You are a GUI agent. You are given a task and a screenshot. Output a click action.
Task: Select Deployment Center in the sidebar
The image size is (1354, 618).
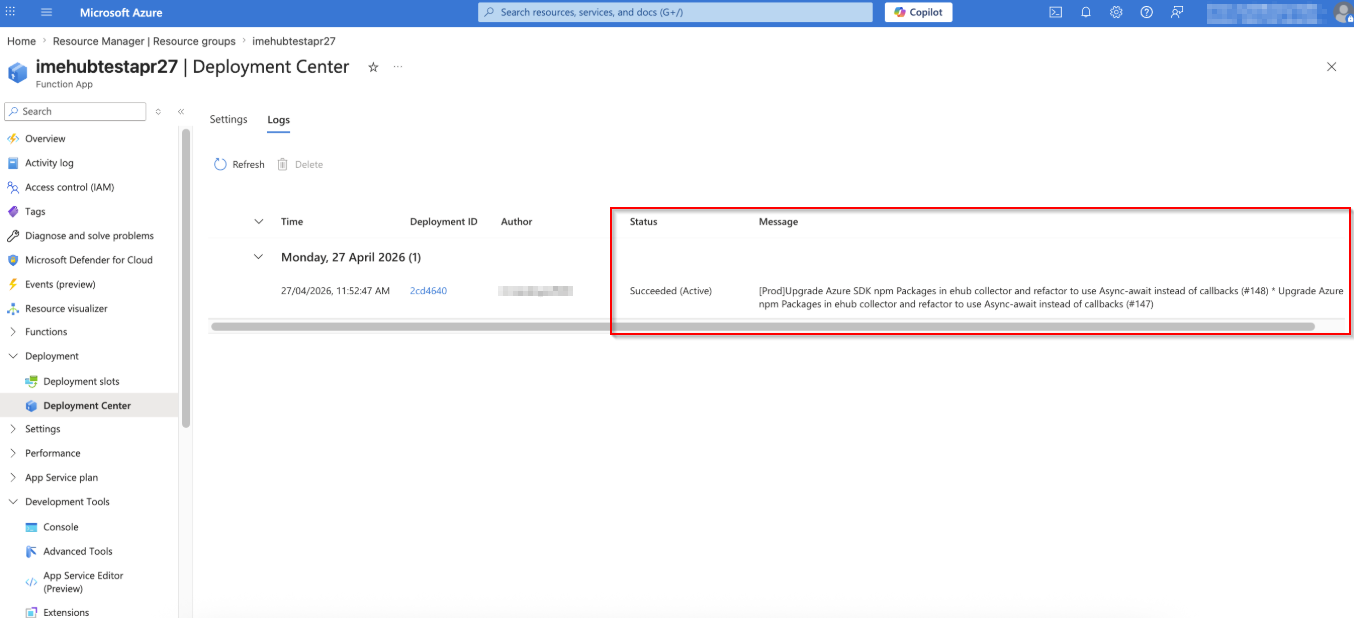[87, 406]
